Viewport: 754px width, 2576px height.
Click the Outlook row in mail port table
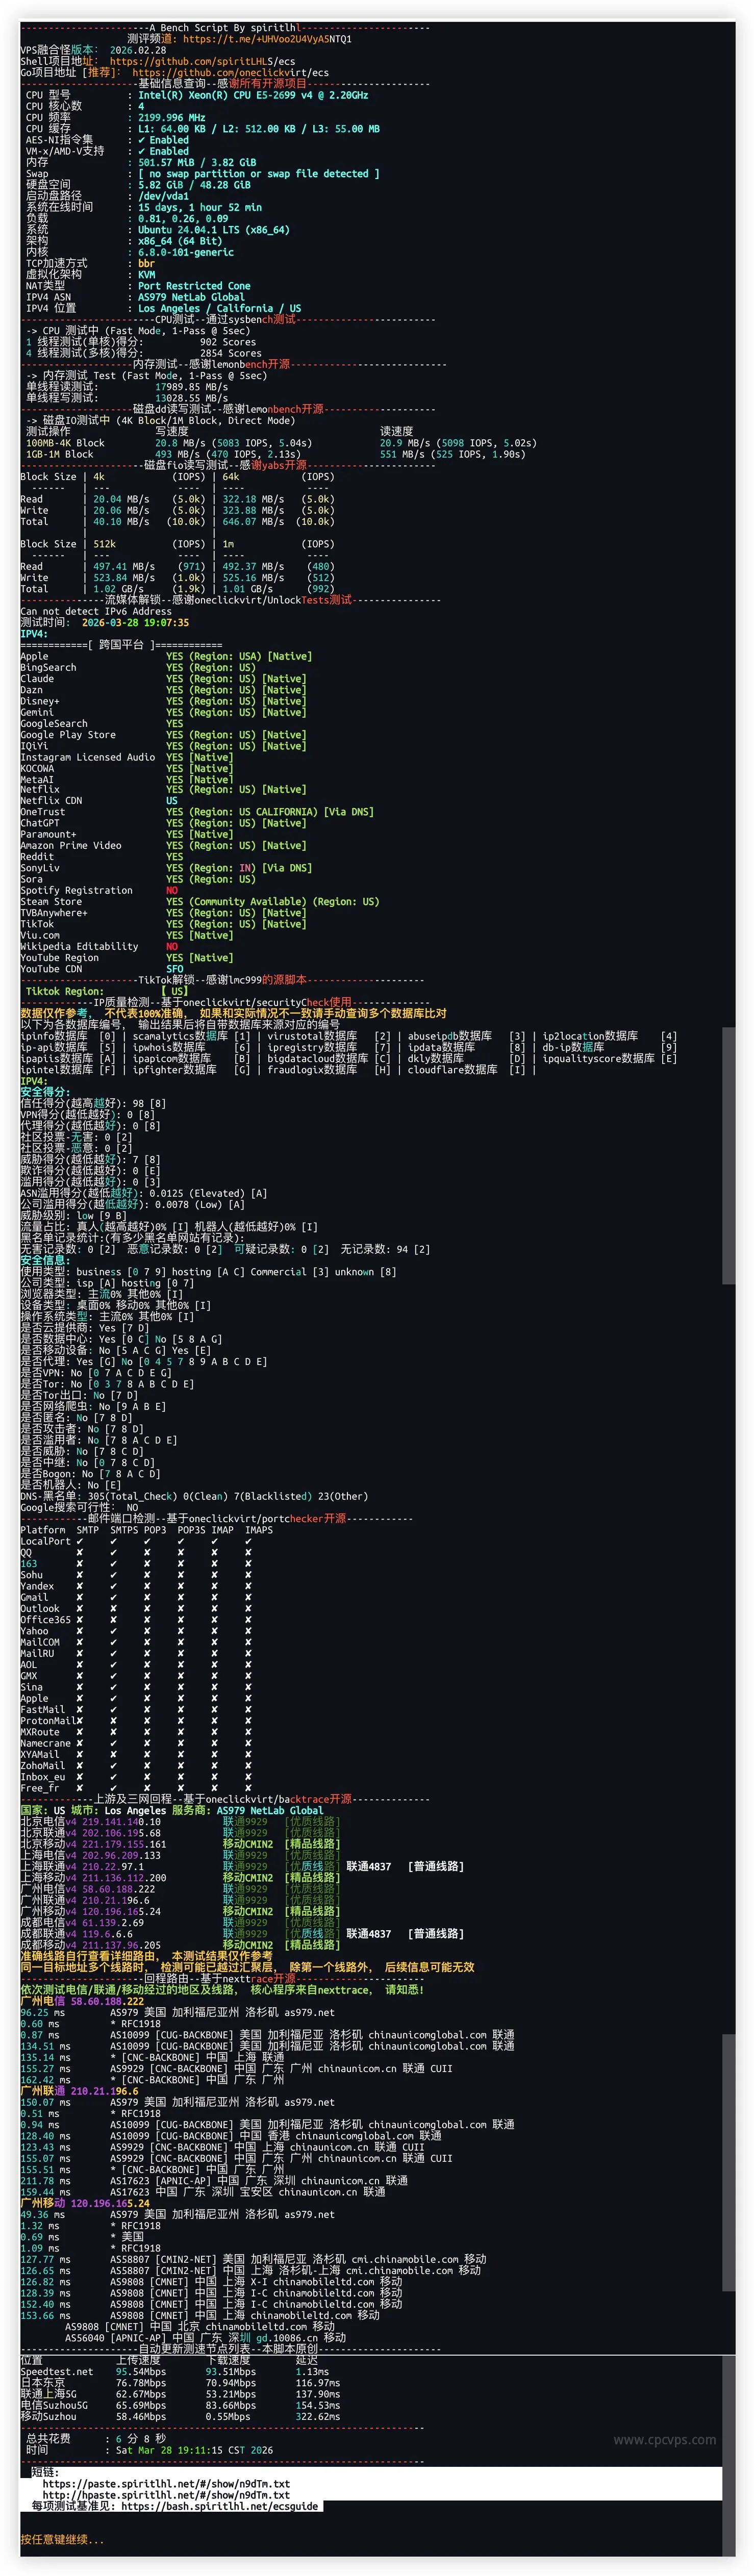[136, 1608]
